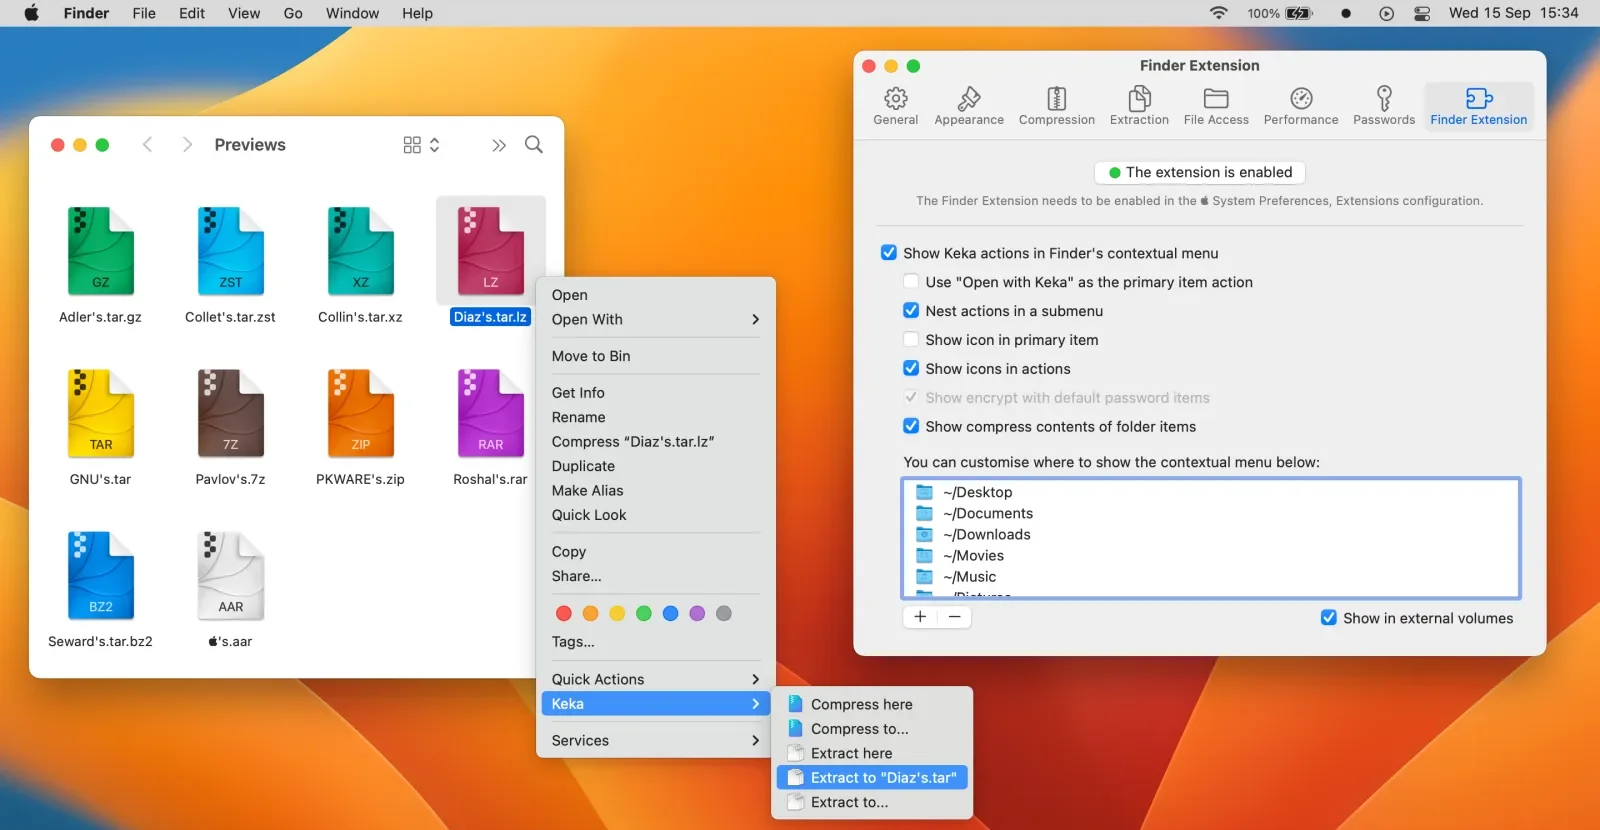Click The extension is enabled button
Viewport: 1600px width, 830px height.
(1200, 172)
